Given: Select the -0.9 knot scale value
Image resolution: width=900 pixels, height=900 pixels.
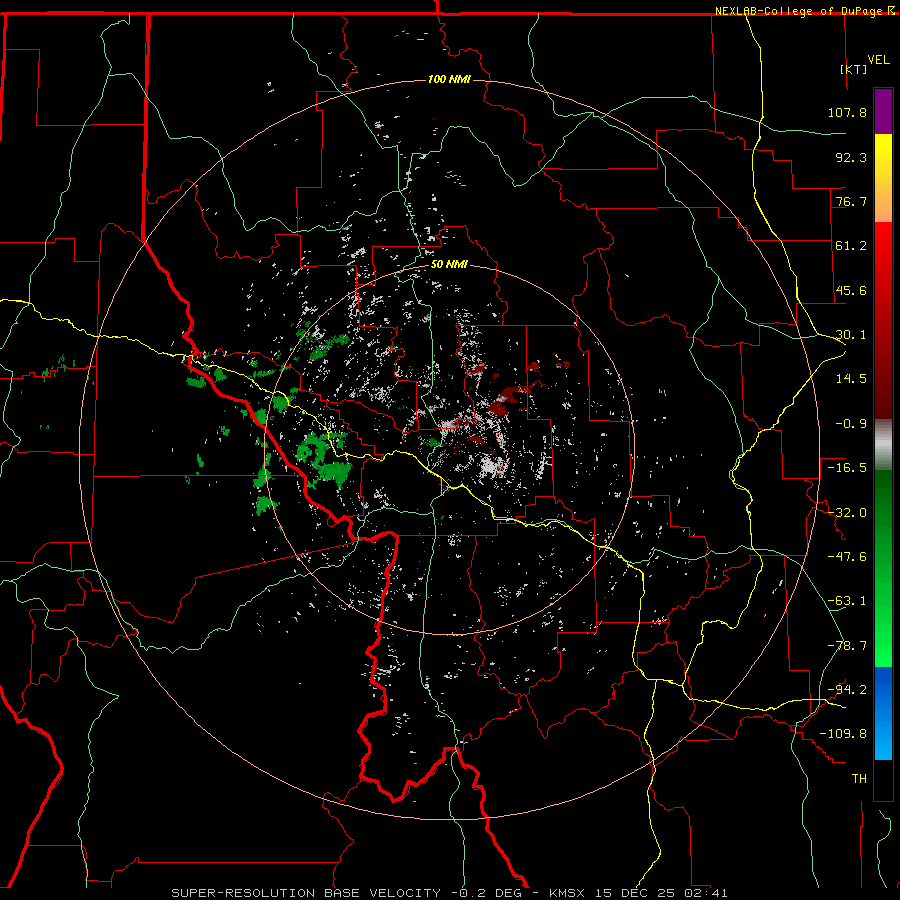Looking at the screenshot, I should (x=851, y=424).
